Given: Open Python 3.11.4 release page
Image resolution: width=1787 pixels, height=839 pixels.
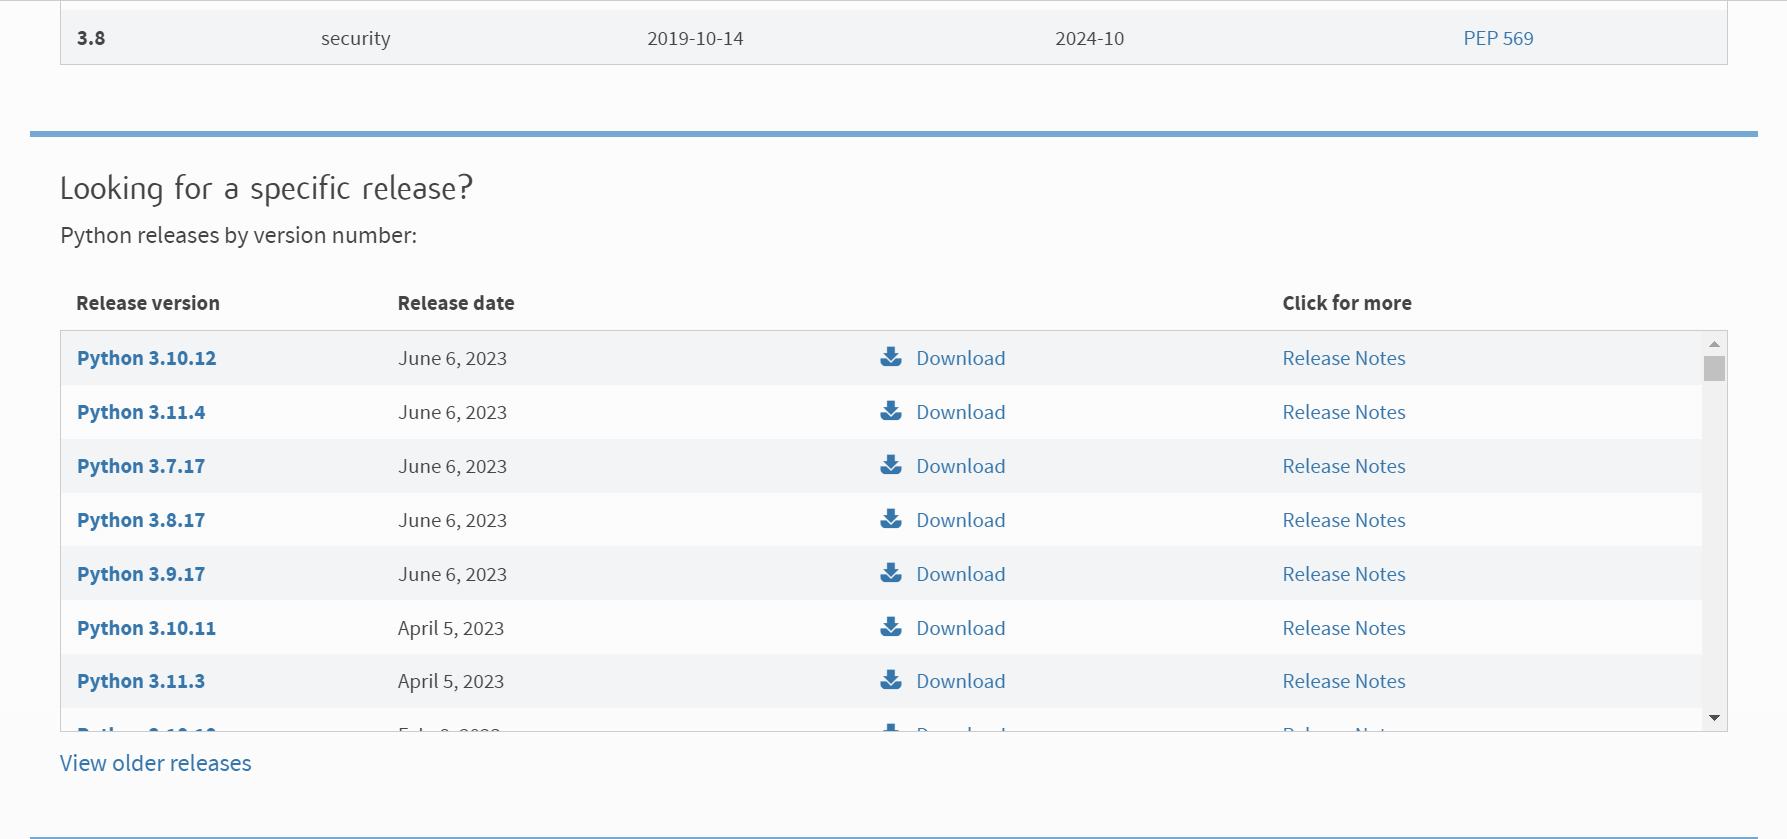Looking at the screenshot, I should tap(141, 412).
